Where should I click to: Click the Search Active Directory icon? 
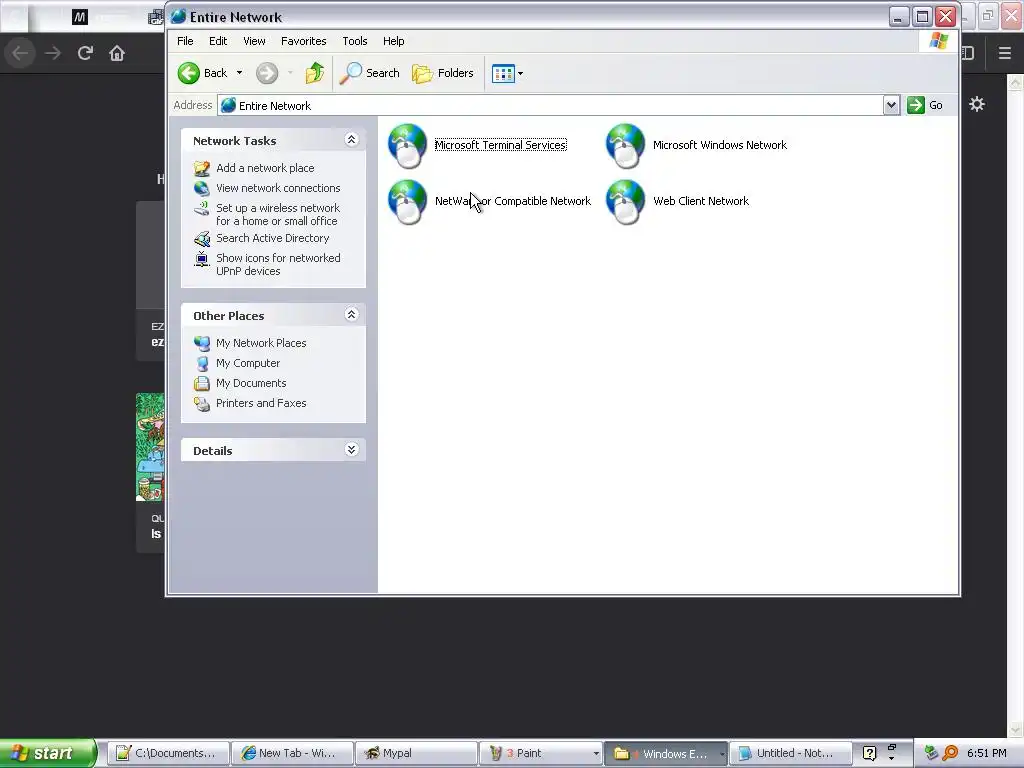point(202,239)
